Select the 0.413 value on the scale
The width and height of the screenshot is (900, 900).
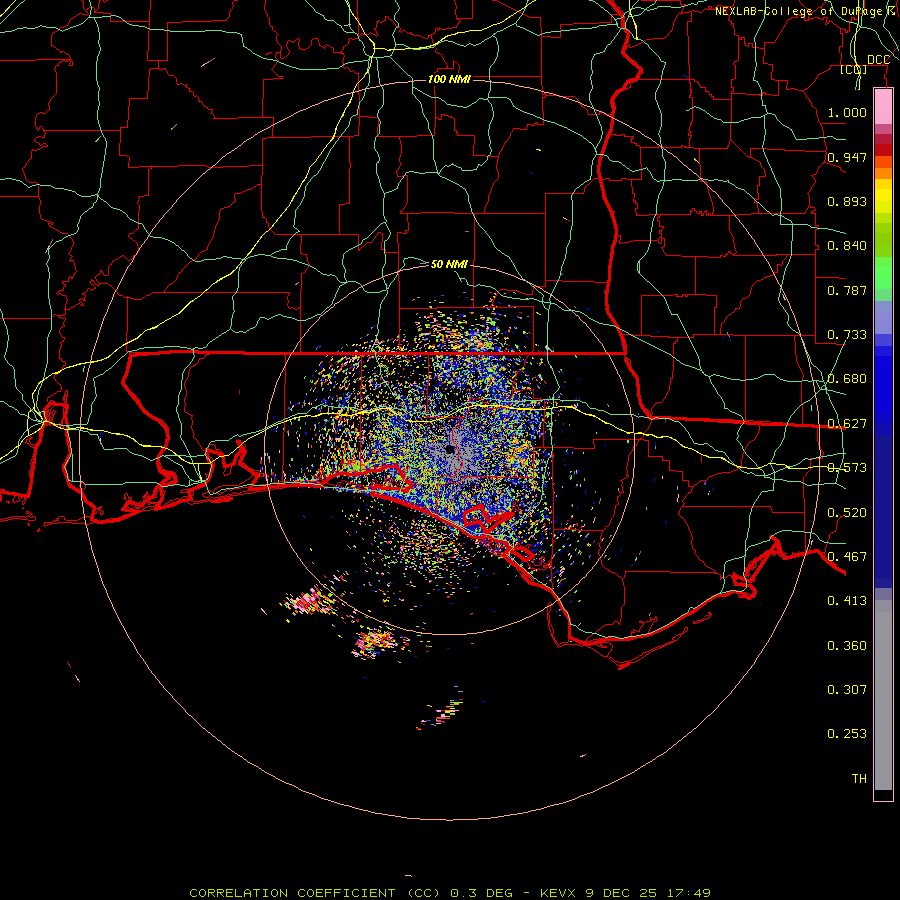(x=847, y=601)
